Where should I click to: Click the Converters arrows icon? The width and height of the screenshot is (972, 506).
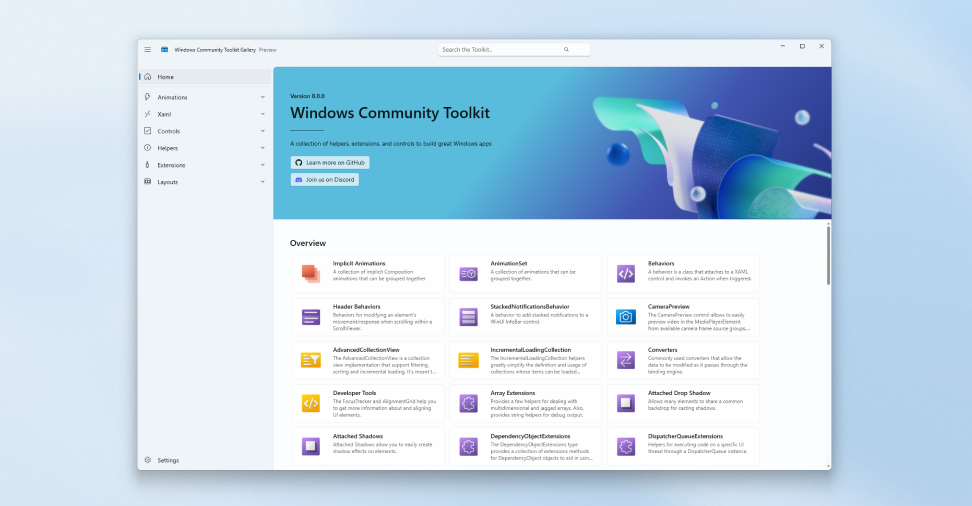(625, 360)
